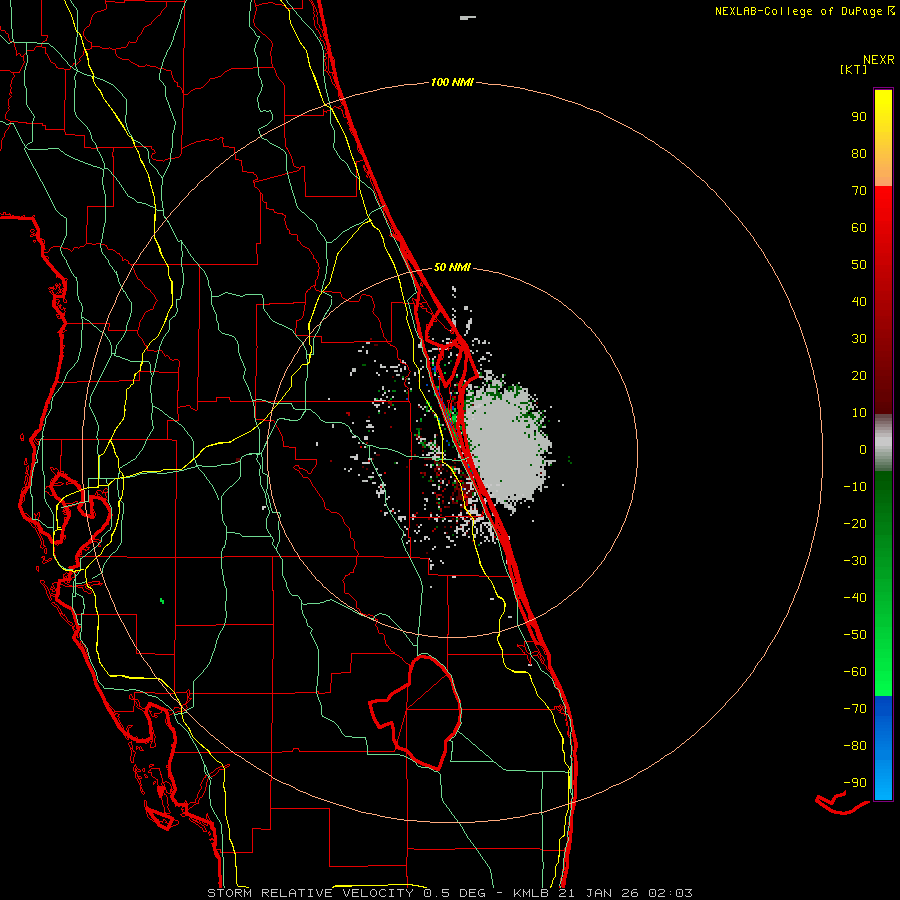Click the positive 20 scale value
Screen dimensions: 900x900
coord(859,375)
